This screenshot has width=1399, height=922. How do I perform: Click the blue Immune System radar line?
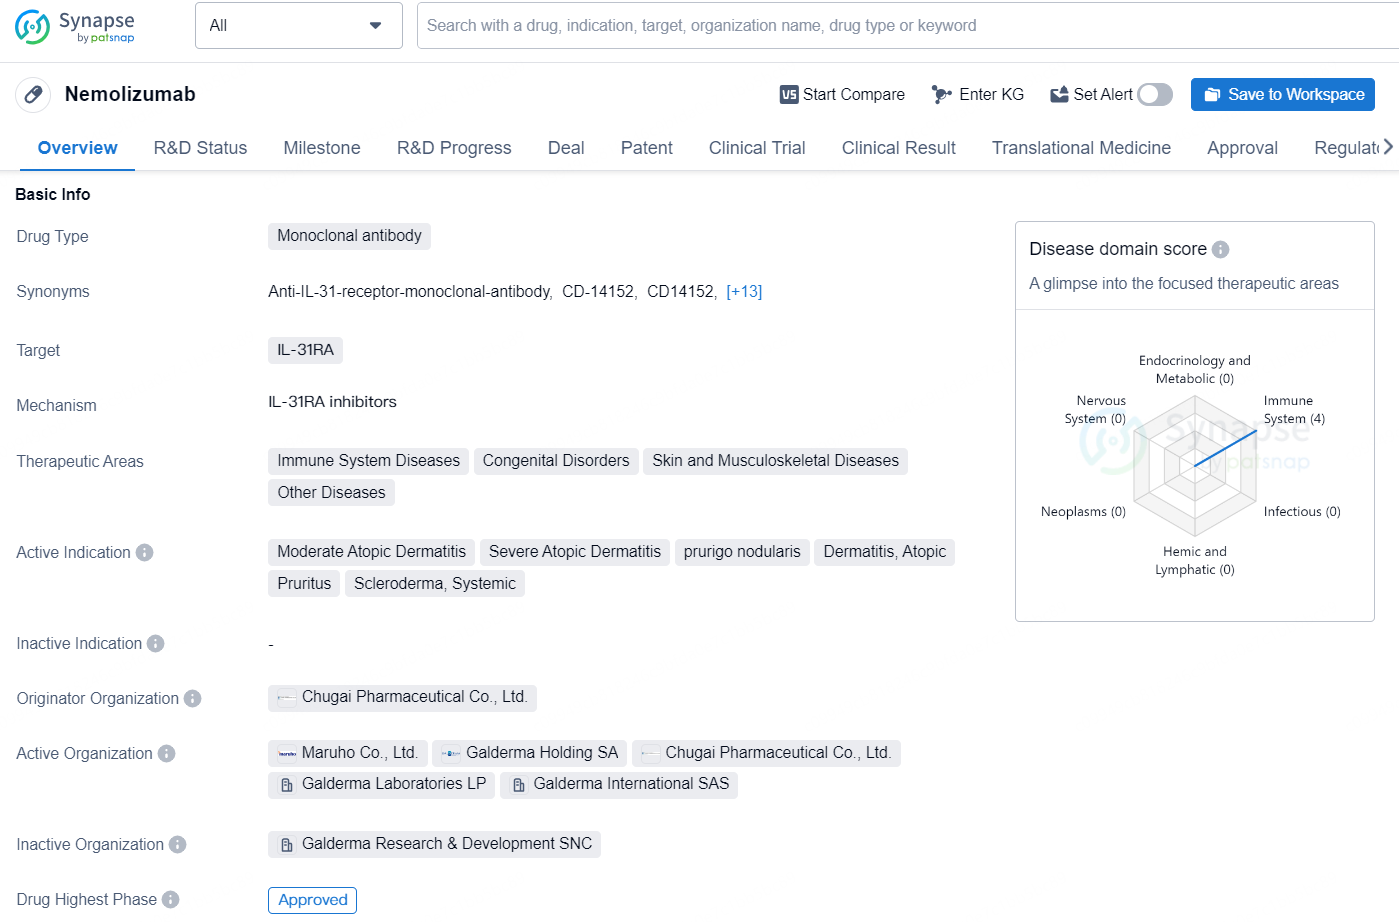(x=1225, y=449)
